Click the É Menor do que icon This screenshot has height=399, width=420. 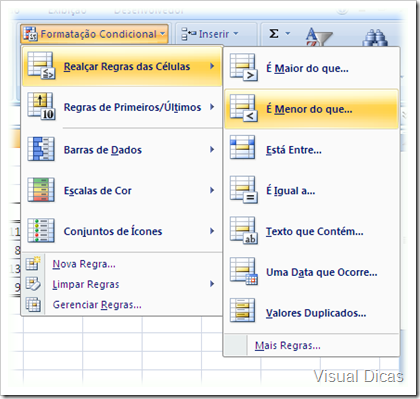coord(244,108)
